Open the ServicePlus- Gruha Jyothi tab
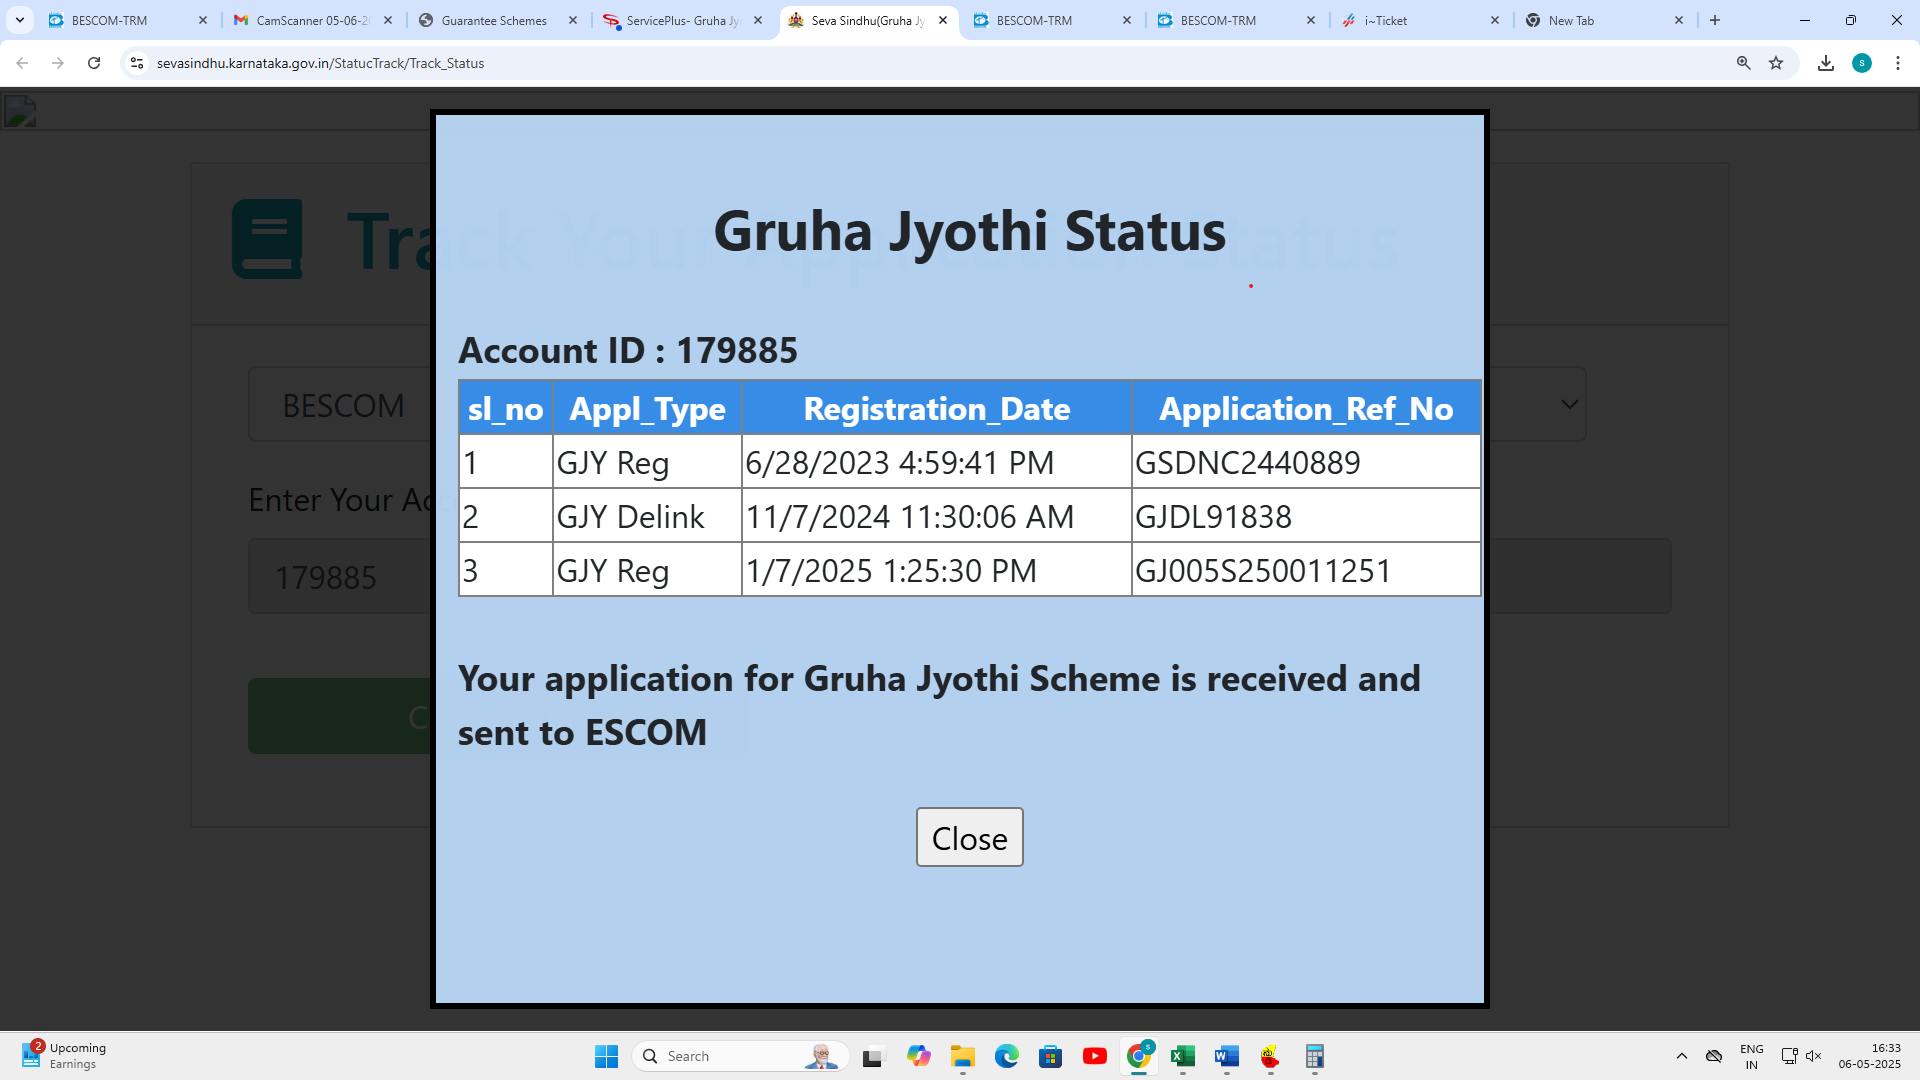The image size is (1920, 1080). (681, 20)
